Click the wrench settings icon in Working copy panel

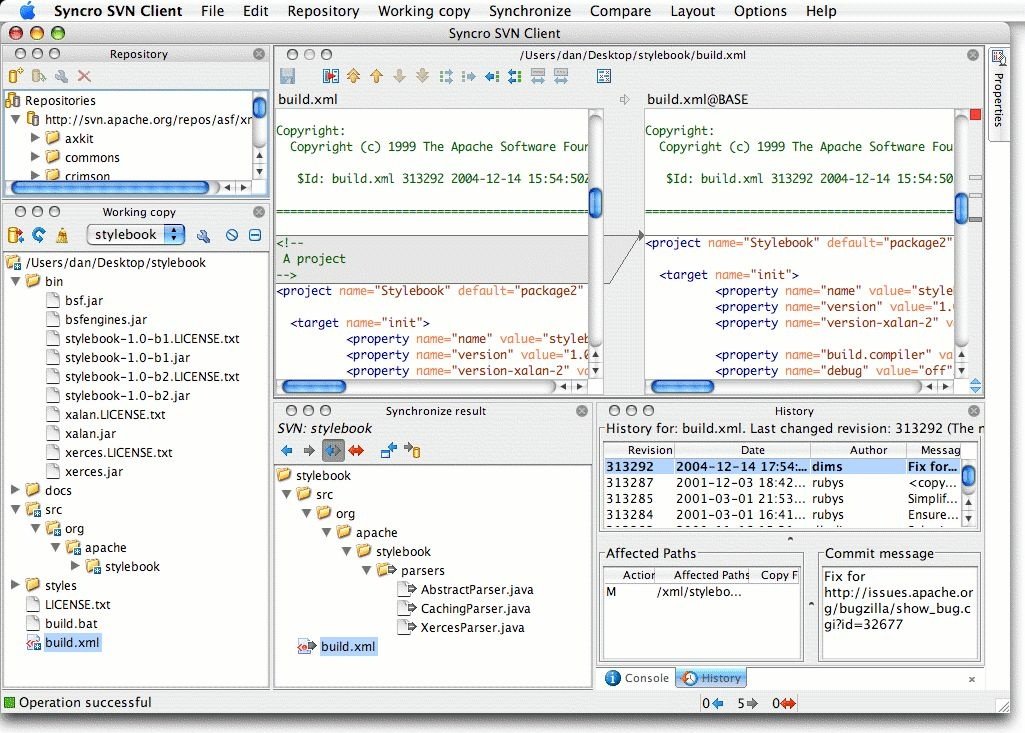(203, 235)
